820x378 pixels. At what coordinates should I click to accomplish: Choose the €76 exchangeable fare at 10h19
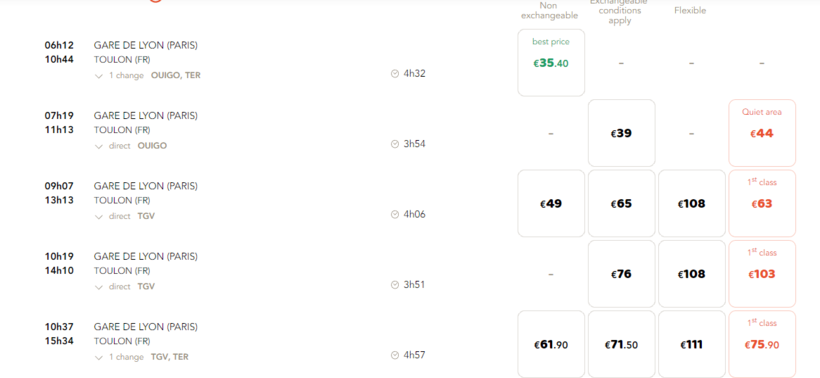pyautogui.click(x=621, y=274)
